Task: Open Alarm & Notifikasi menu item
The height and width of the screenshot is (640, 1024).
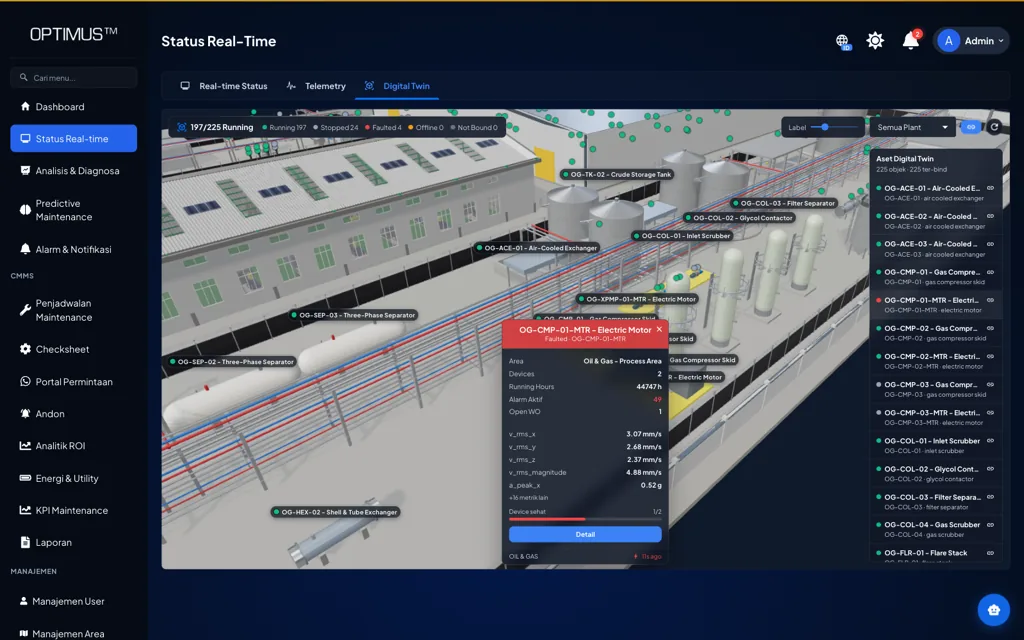Action: coord(74,249)
